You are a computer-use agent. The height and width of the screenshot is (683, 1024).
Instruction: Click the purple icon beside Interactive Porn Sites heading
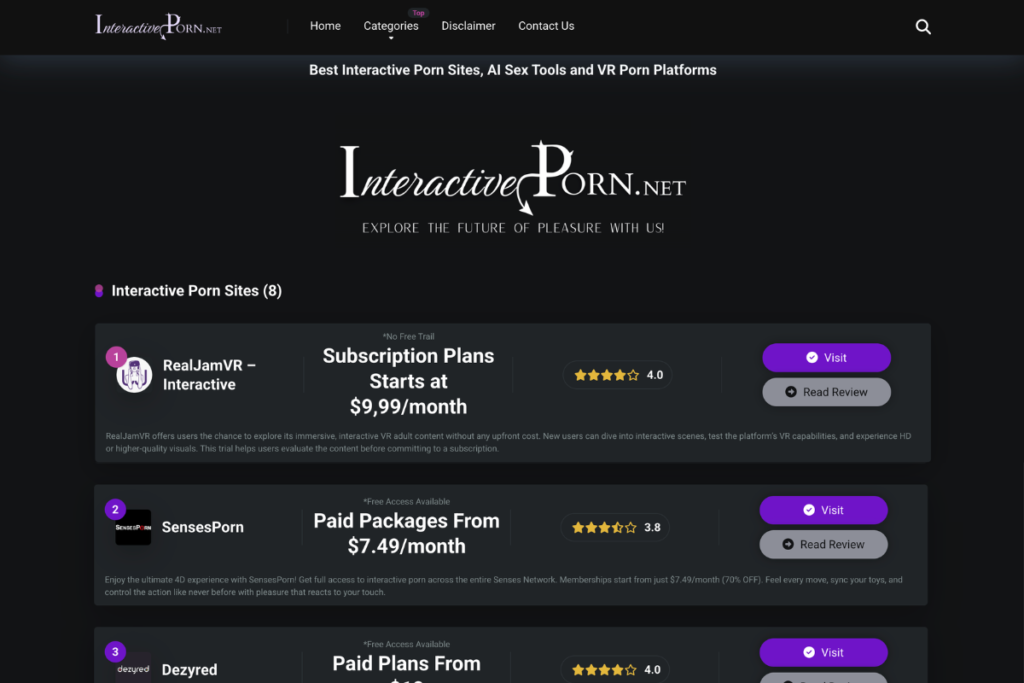97,291
